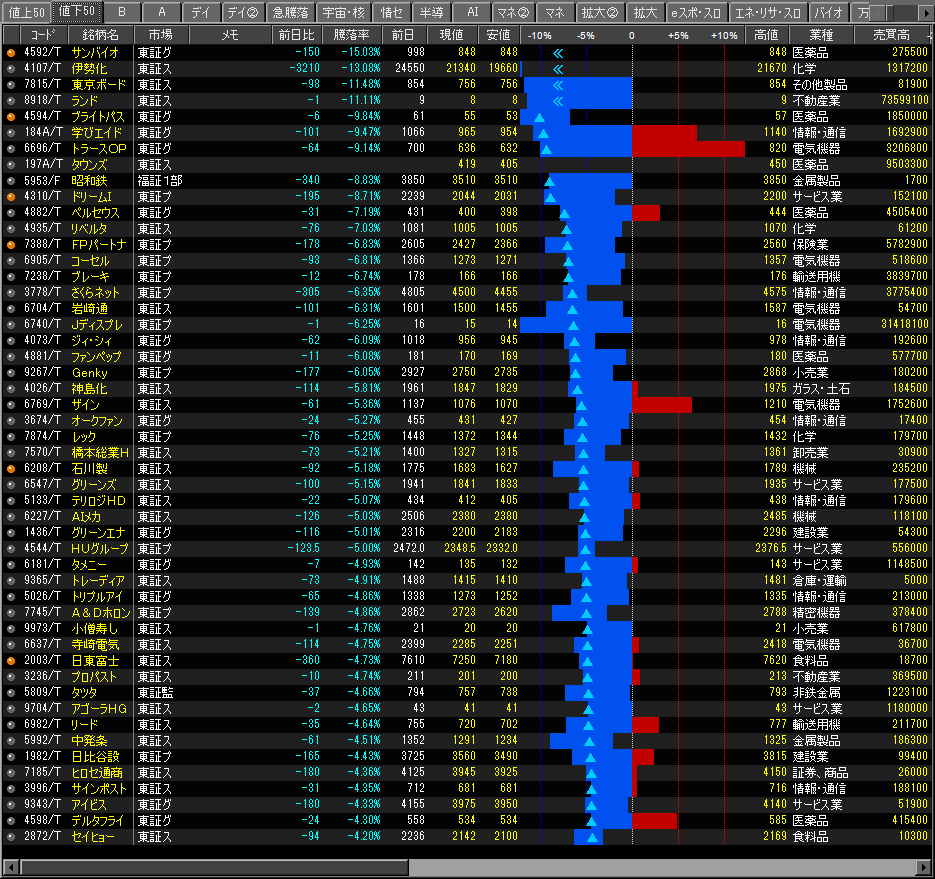Viewport: 935px width, 879px height.
Task: Move the horizontal scrollbar thumb
Action: 214,867
